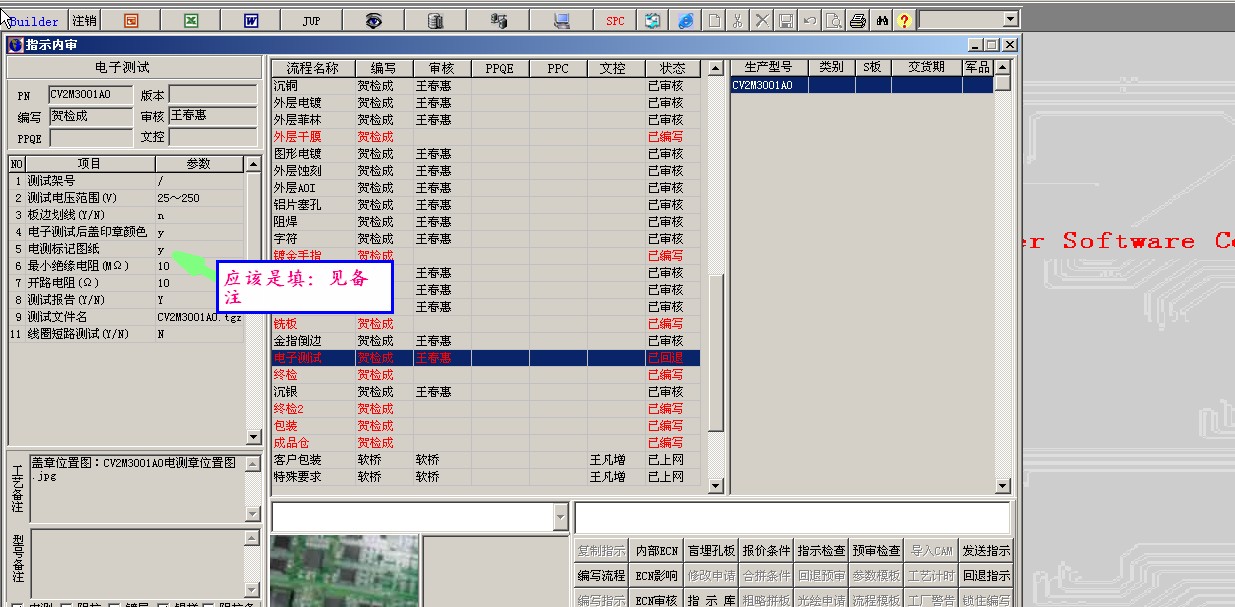Click the 回退指示 button
The height and width of the screenshot is (607, 1235).
coord(986,576)
